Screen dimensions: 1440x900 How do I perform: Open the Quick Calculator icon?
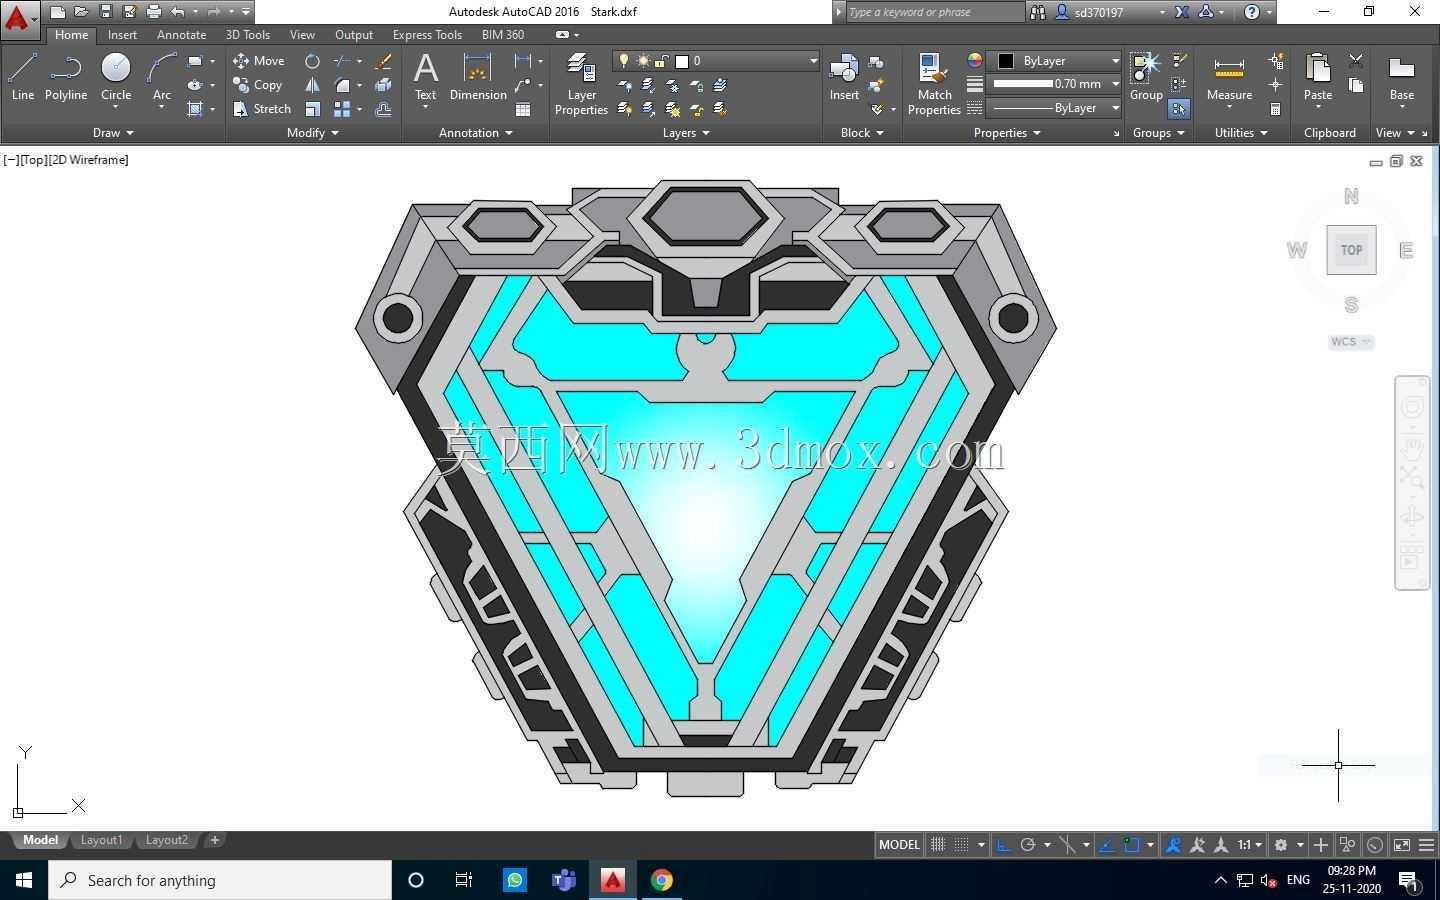[x=1275, y=109]
